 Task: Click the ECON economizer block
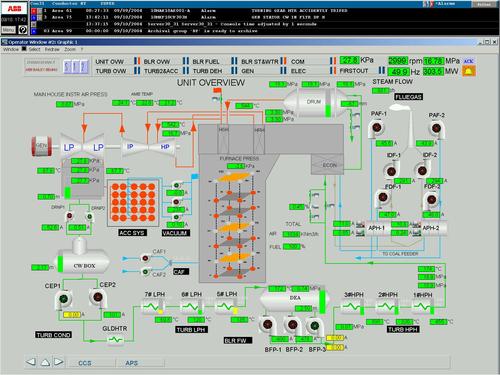point(327,164)
